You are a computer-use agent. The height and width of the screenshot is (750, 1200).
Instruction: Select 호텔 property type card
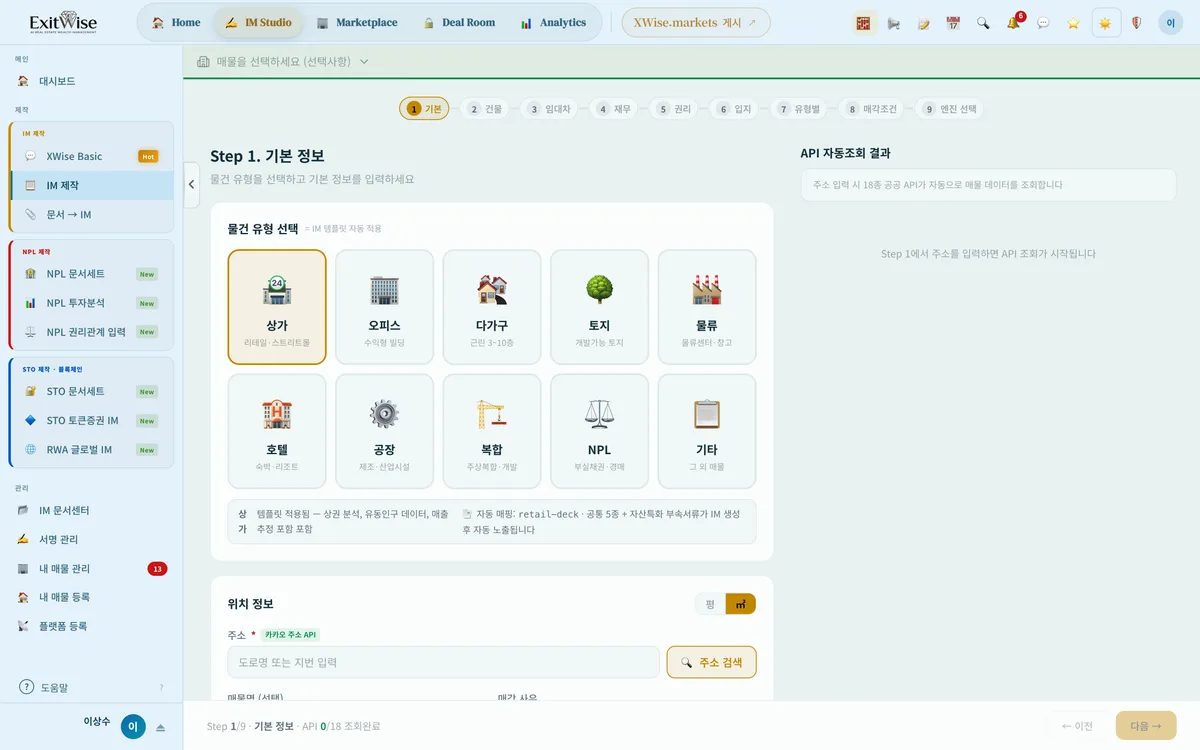point(277,431)
